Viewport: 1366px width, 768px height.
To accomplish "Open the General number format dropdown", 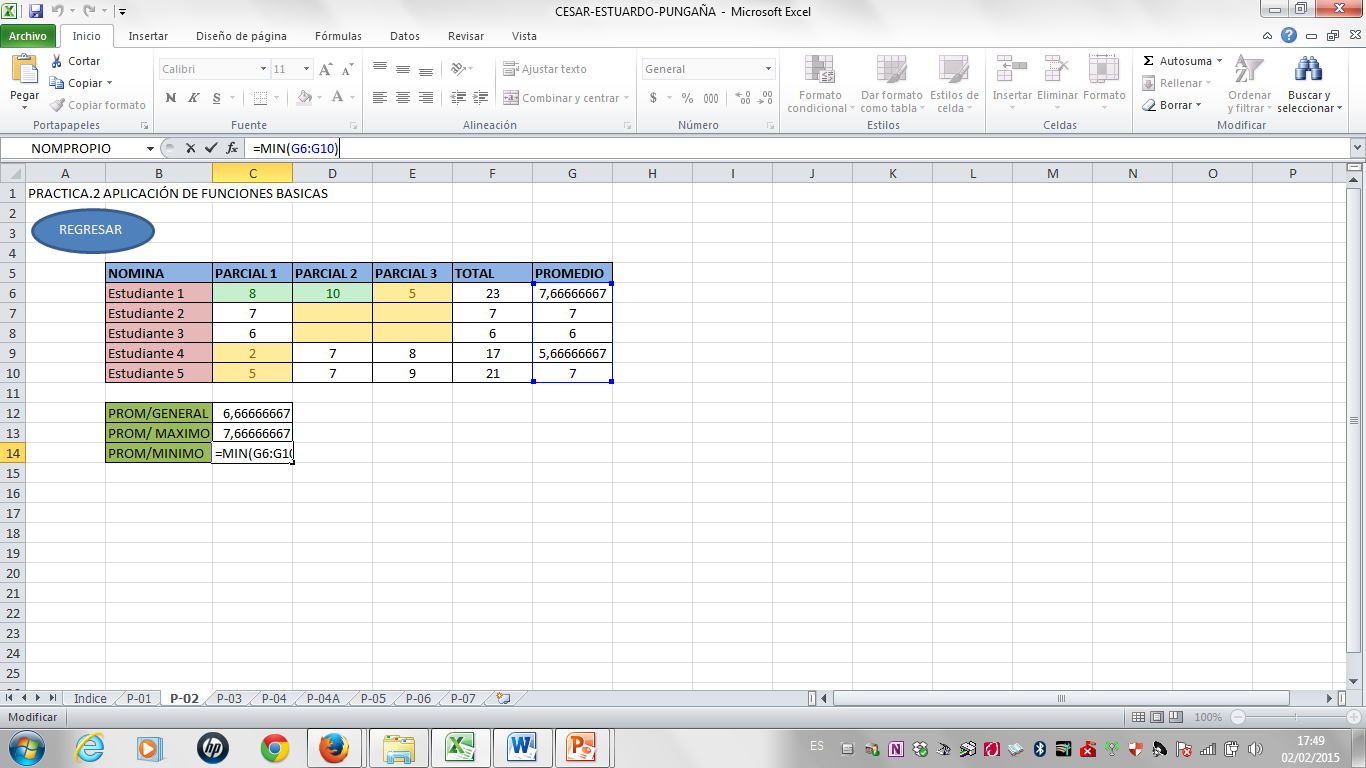I will pyautogui.click(x=770, y=68).
